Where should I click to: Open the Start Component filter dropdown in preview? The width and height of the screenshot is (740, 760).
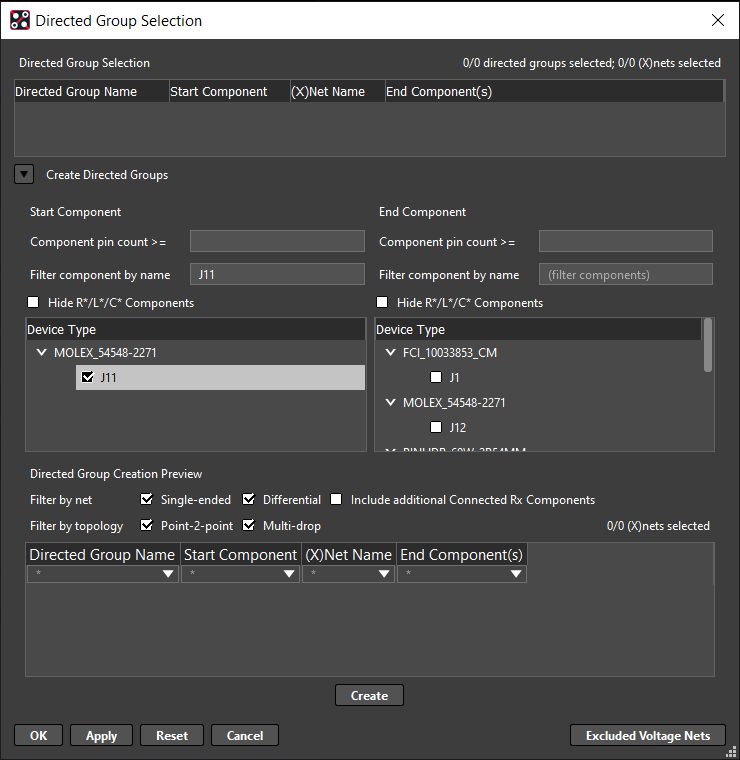(289, 574)
